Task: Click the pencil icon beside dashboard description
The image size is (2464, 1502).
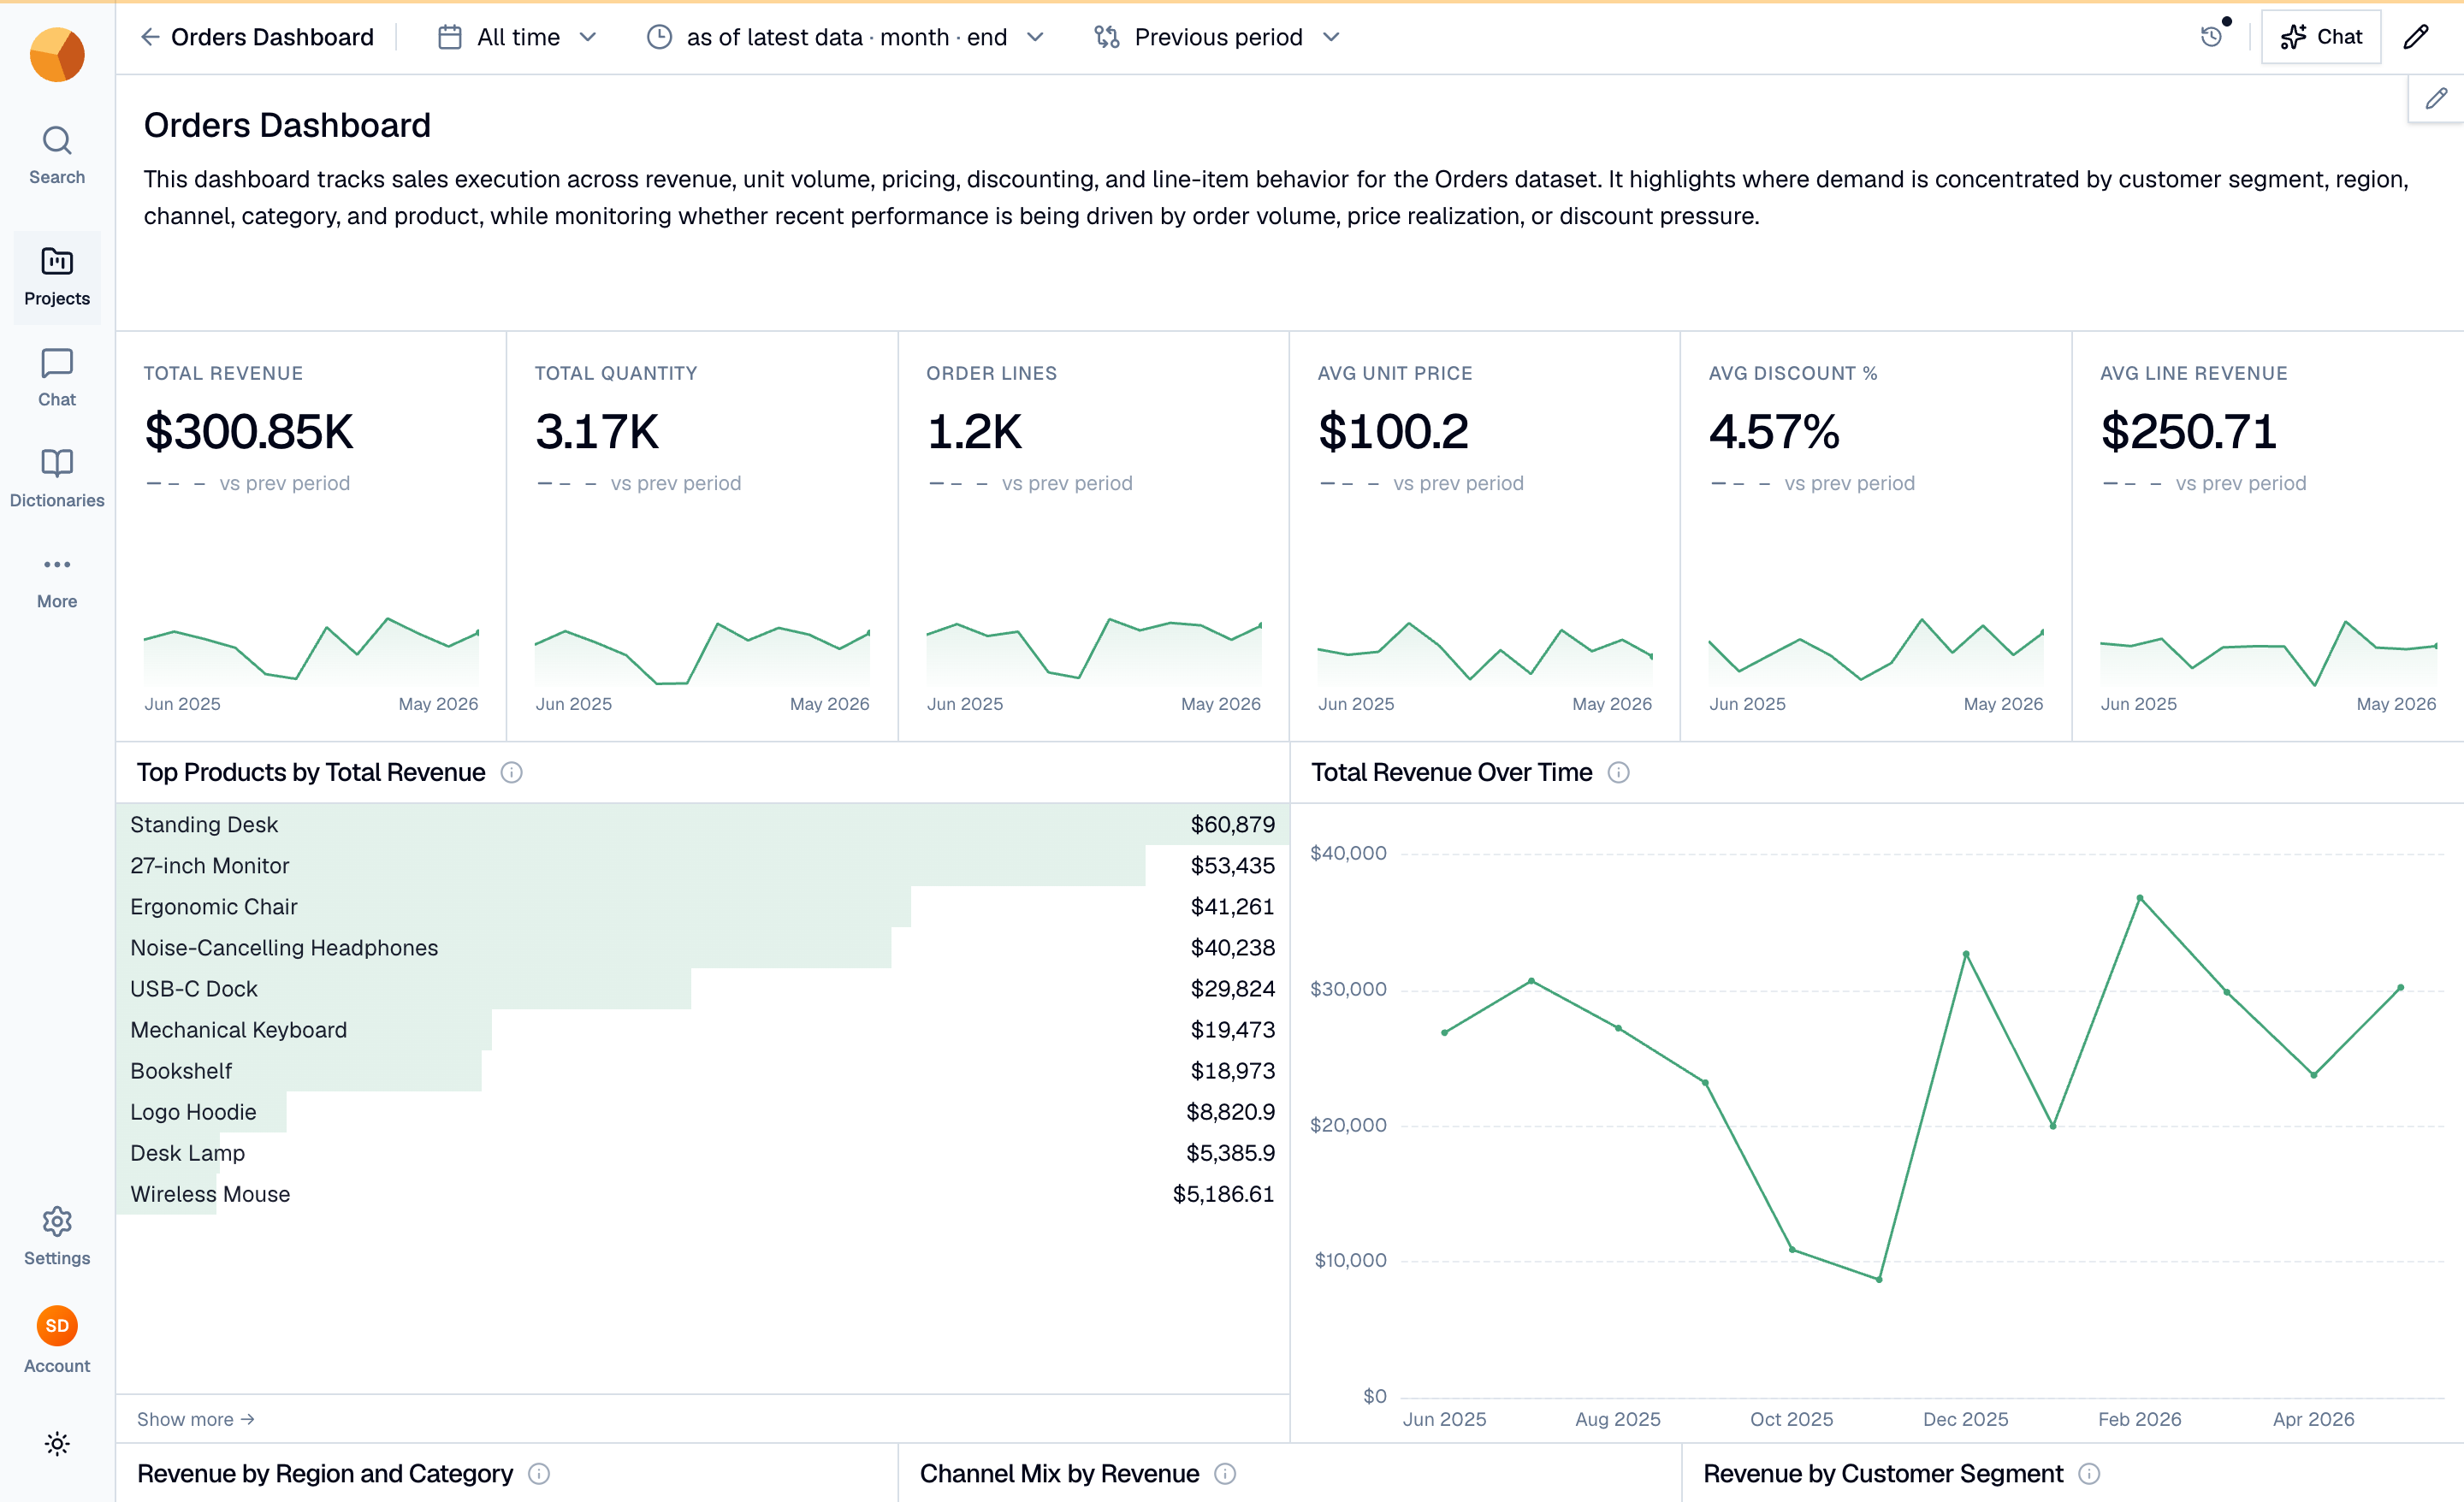Action: [x=2436, y=98]
